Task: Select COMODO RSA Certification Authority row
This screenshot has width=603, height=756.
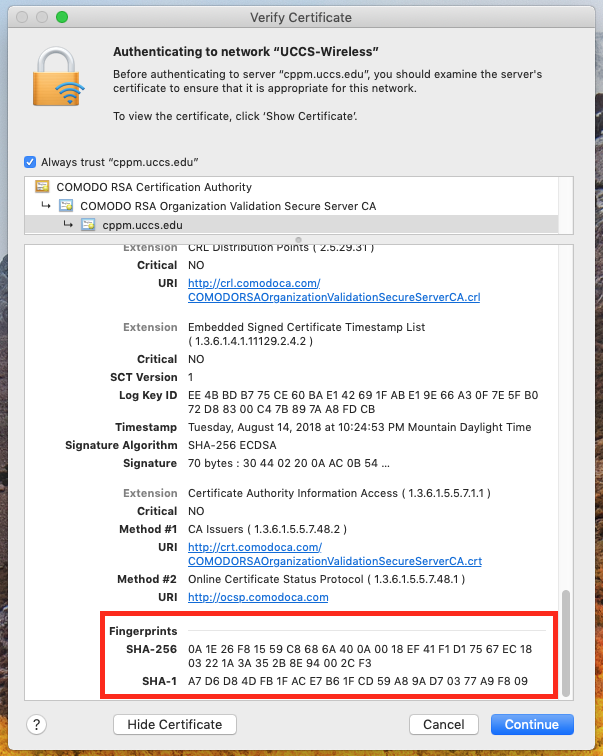Action: pos(291,187)
